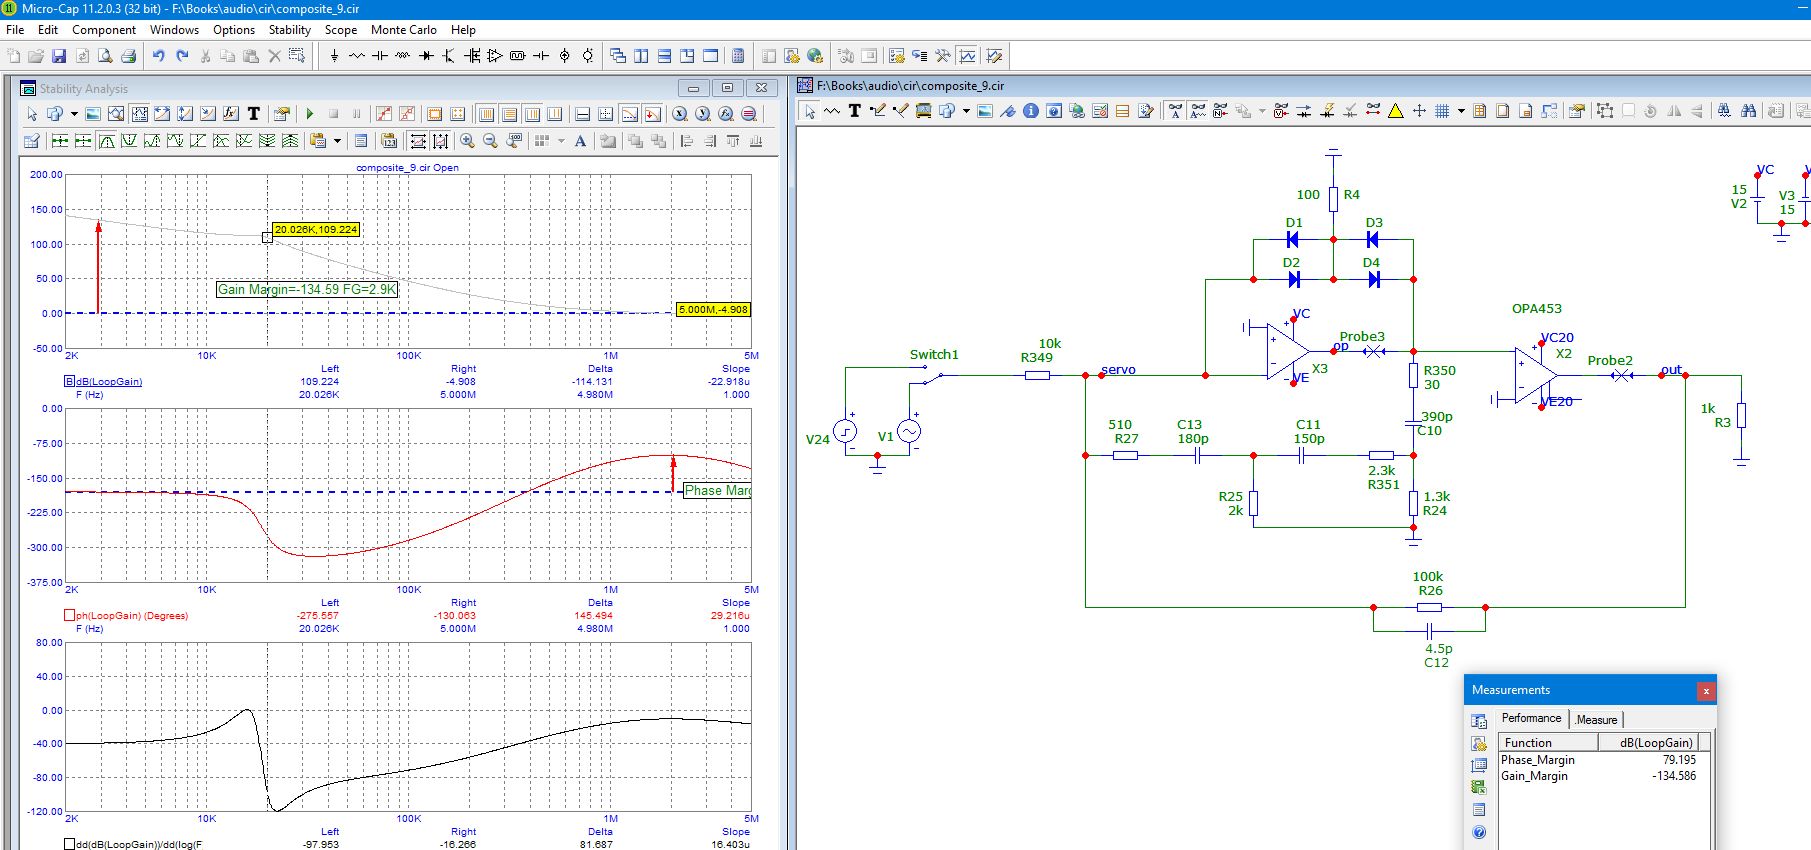Select the Resistor component icon
Screen dimensions: 1811x850
357,56
